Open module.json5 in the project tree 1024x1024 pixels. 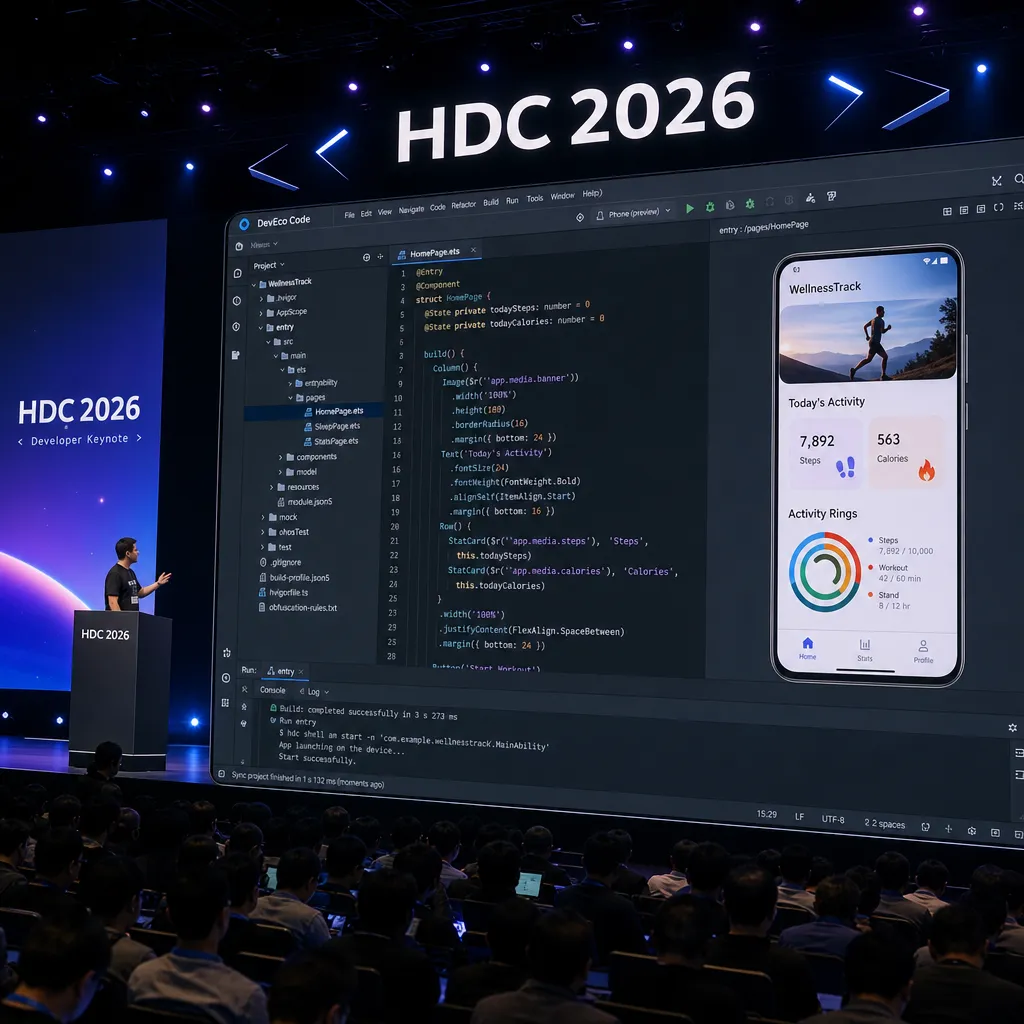click(305, 502)
